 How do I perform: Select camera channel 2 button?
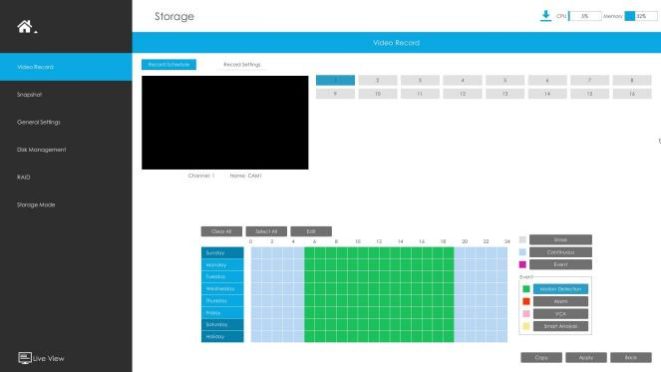tap(378, 80)
